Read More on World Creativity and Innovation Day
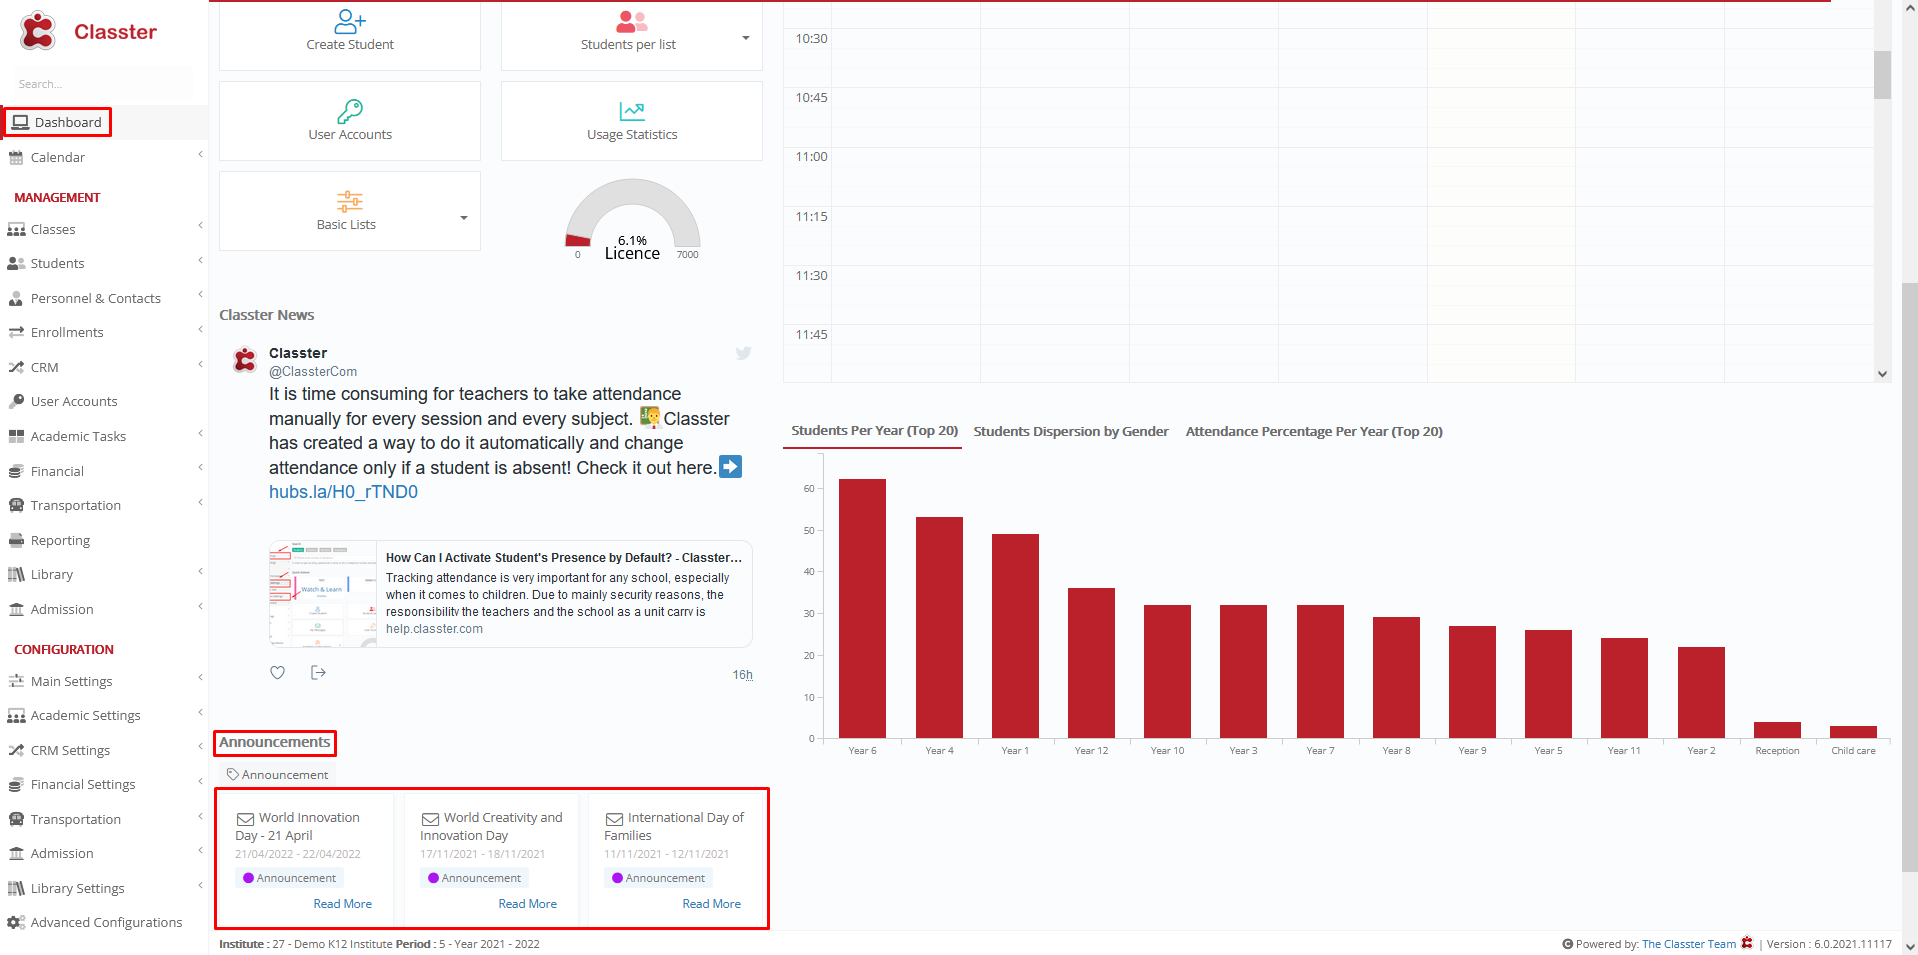The width and height of the screenshot is (1918, 955). pos(527,904)
